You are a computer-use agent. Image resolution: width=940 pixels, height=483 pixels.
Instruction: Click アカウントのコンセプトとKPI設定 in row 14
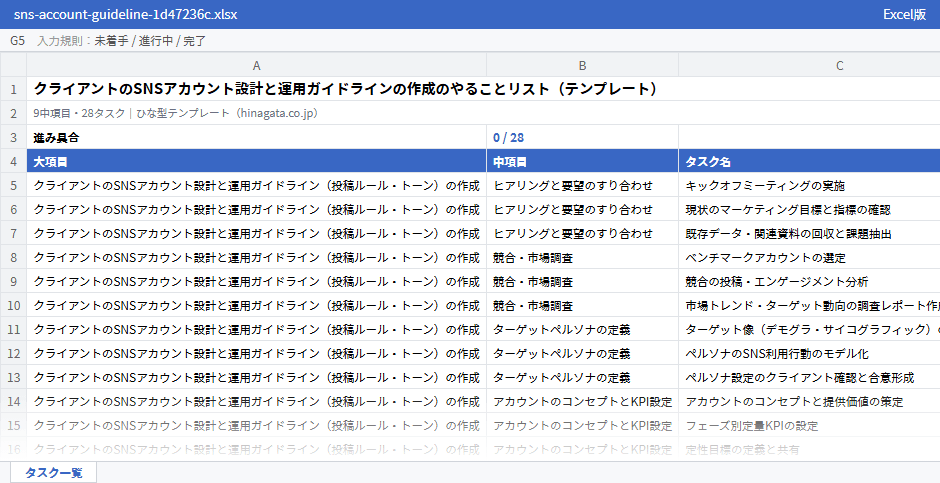click(x=582, y=401)
